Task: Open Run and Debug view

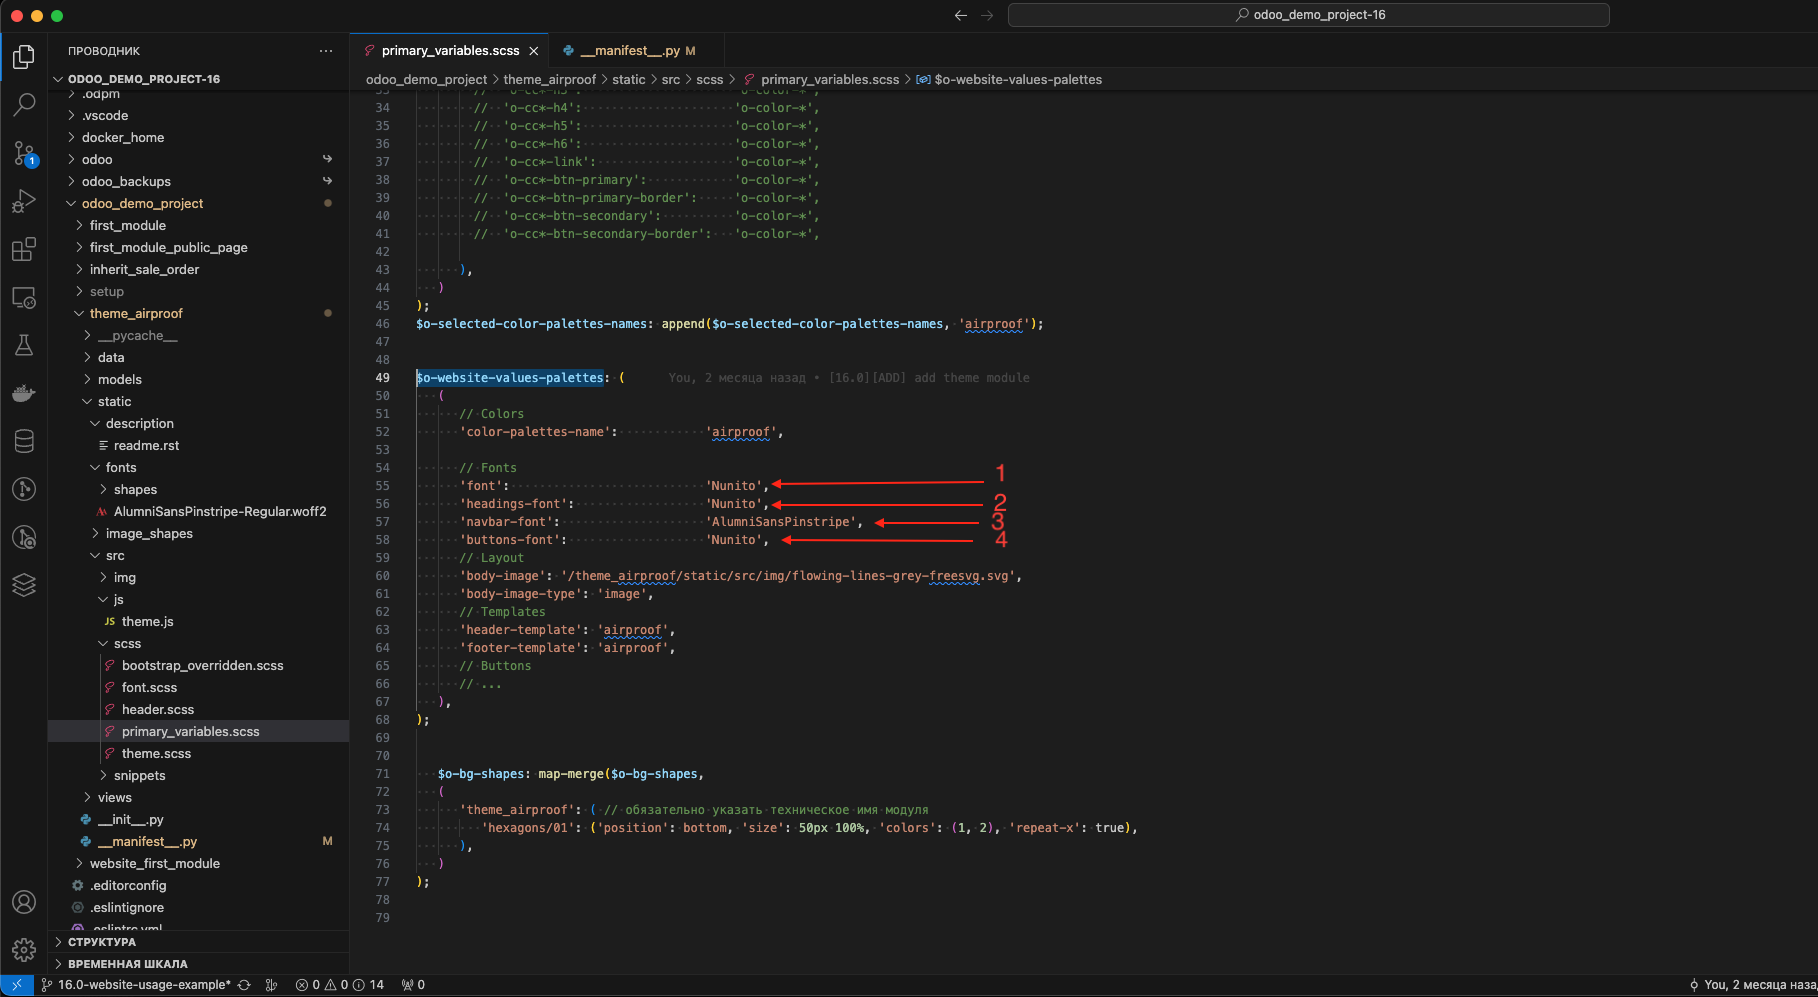Action: 24,201
